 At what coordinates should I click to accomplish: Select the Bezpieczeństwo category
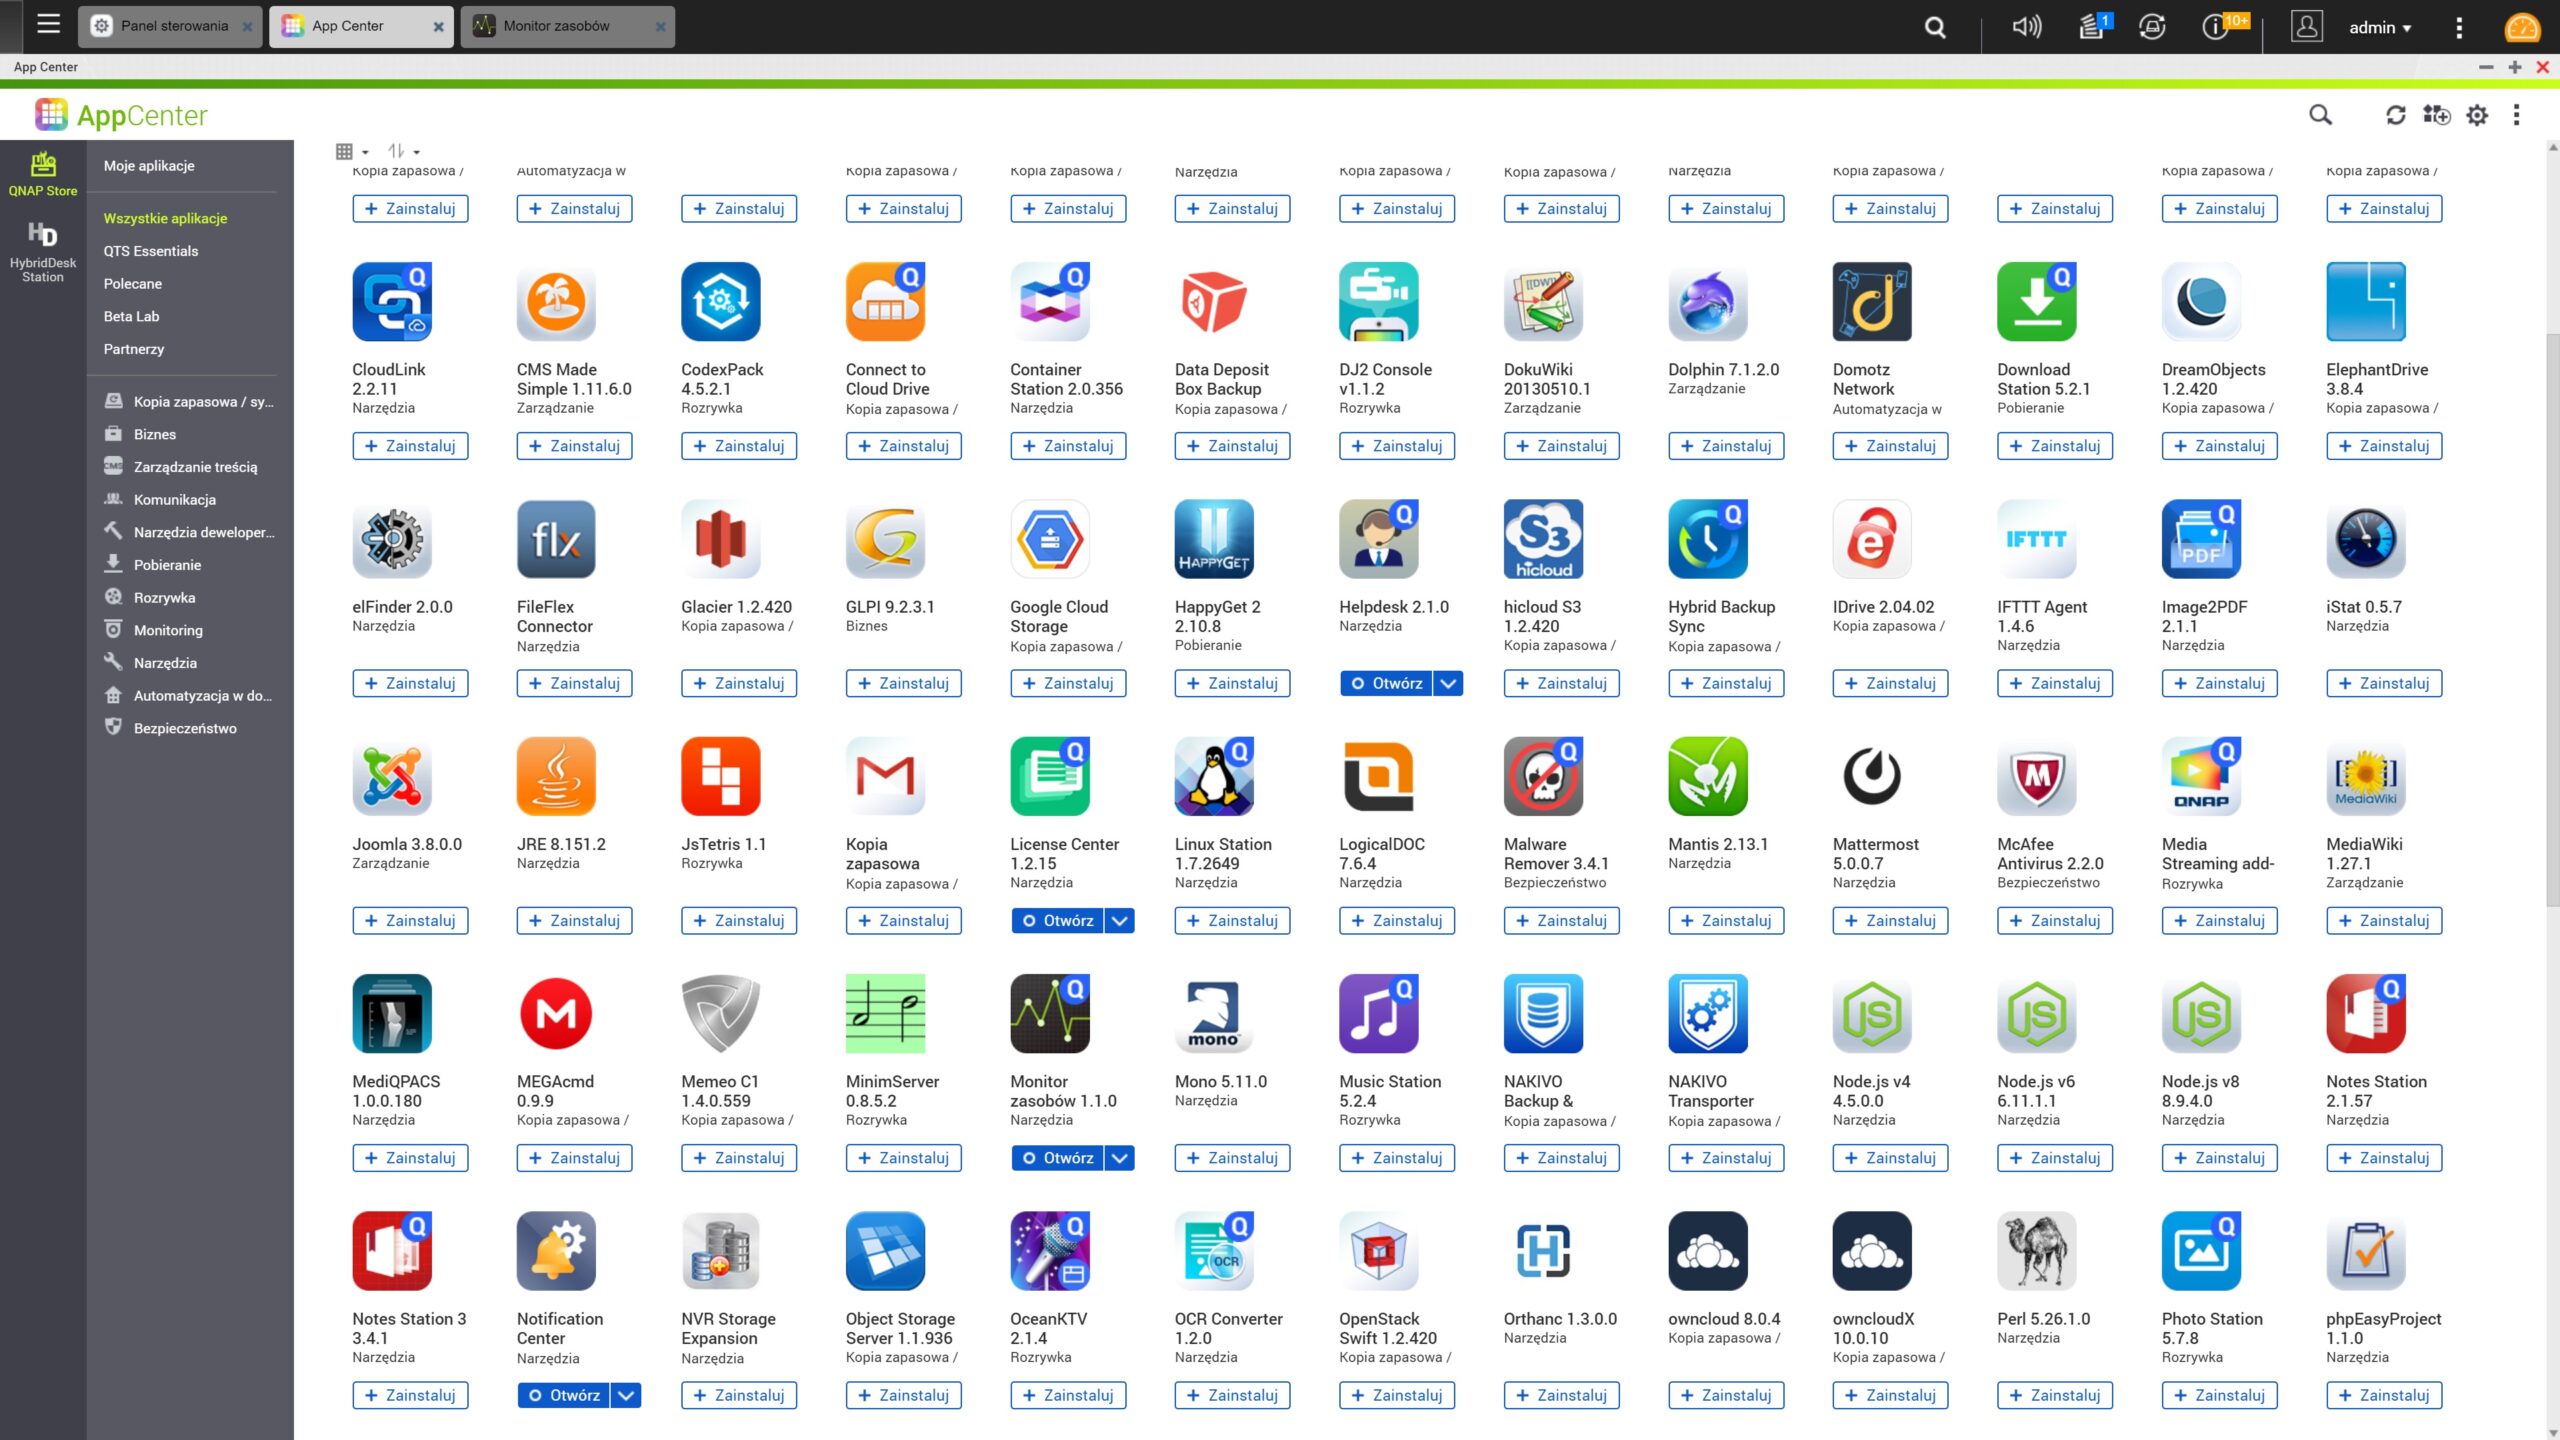(x=185, y=728)
